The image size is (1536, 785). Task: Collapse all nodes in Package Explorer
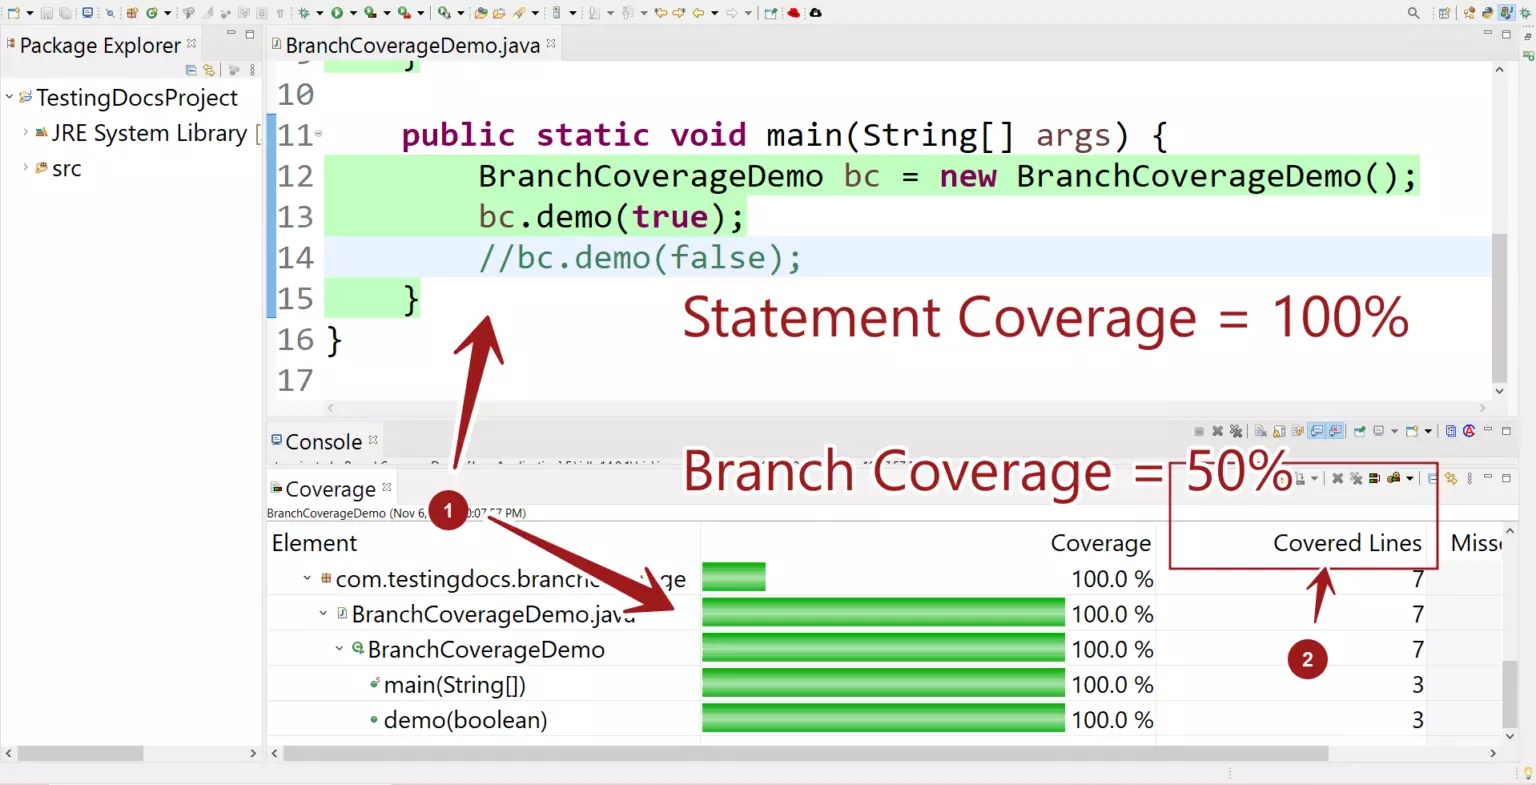[x=191, y=69]
